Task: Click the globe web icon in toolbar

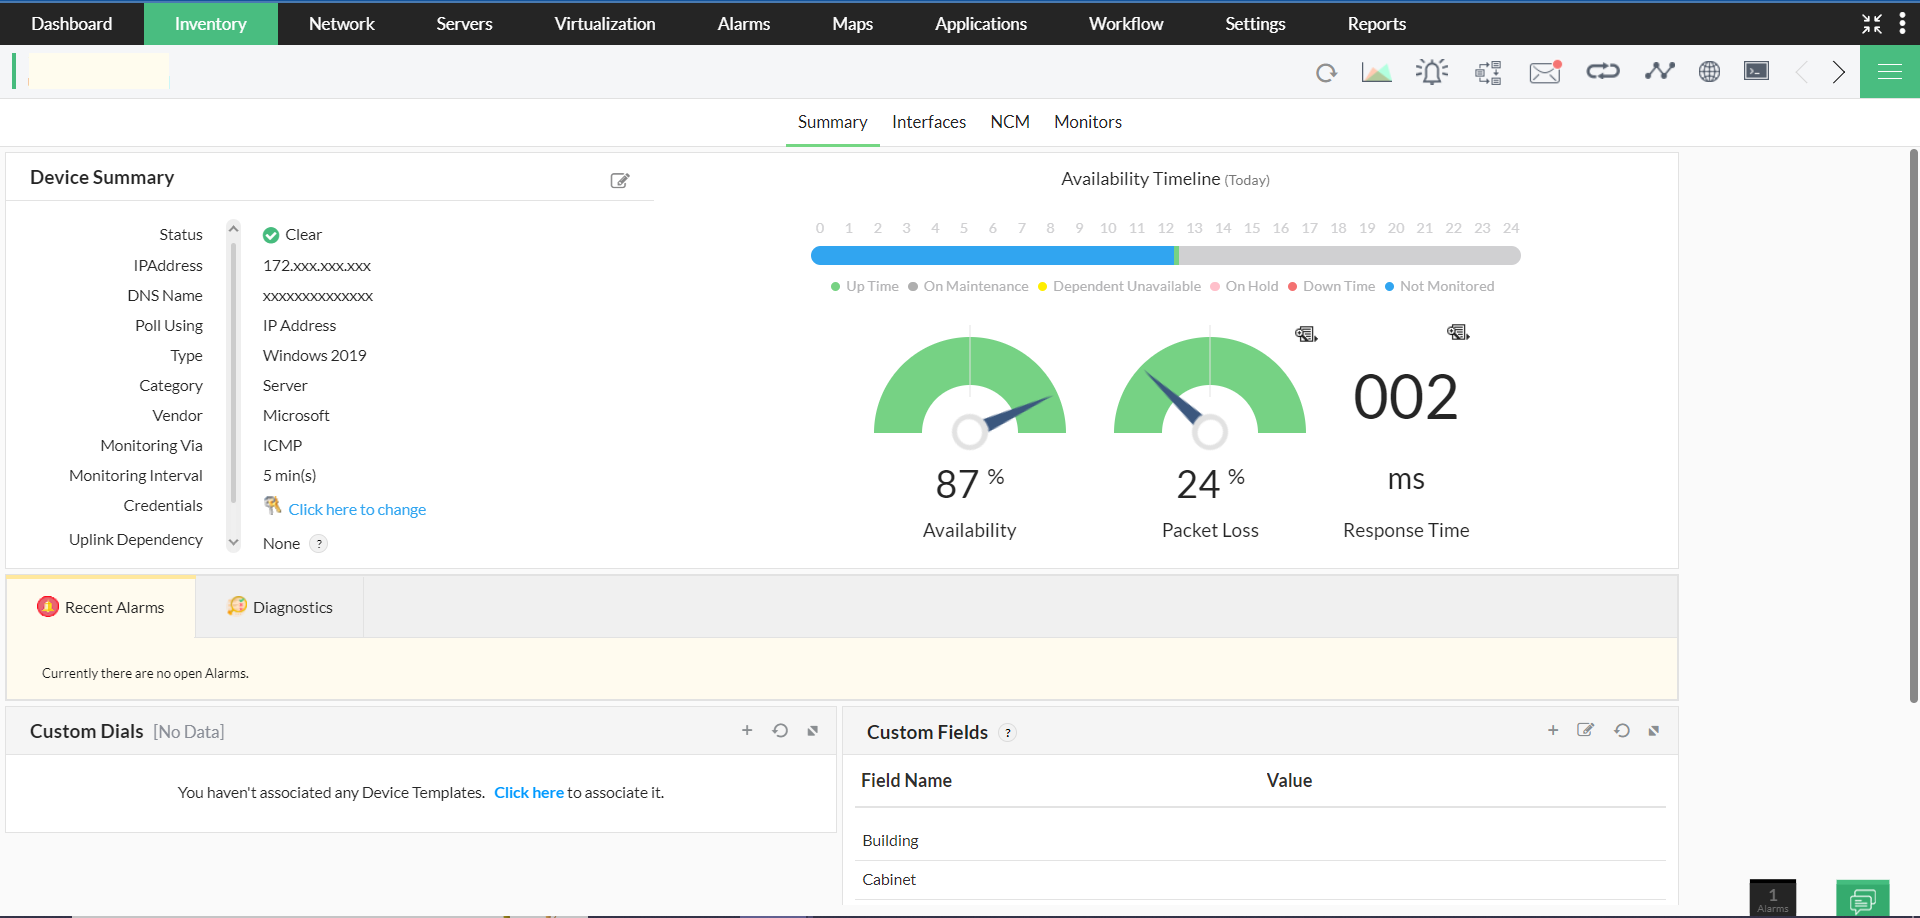Action: click(x=1708, y=71)
